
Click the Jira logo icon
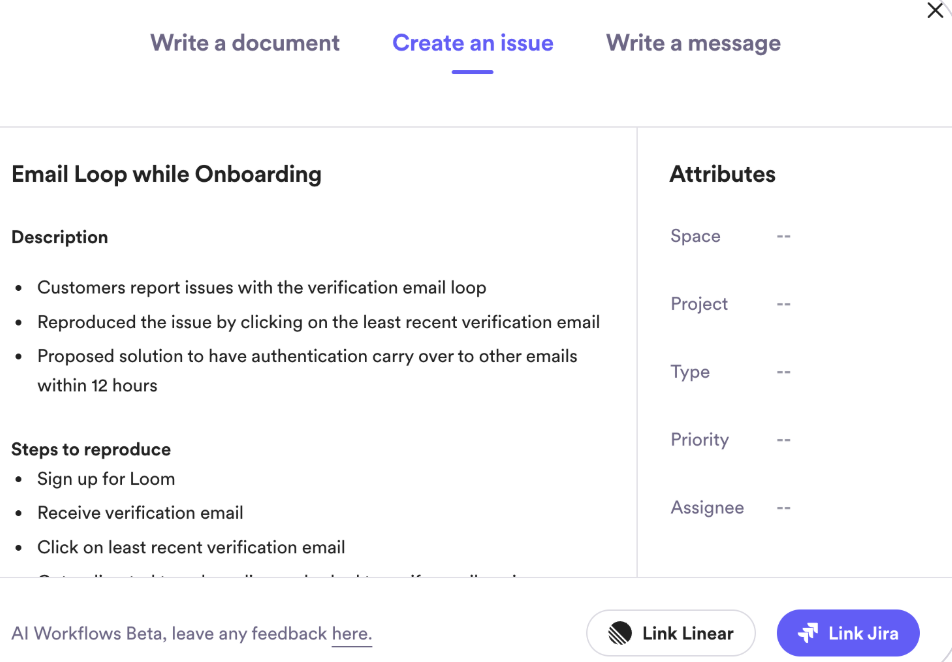(808, 633)
